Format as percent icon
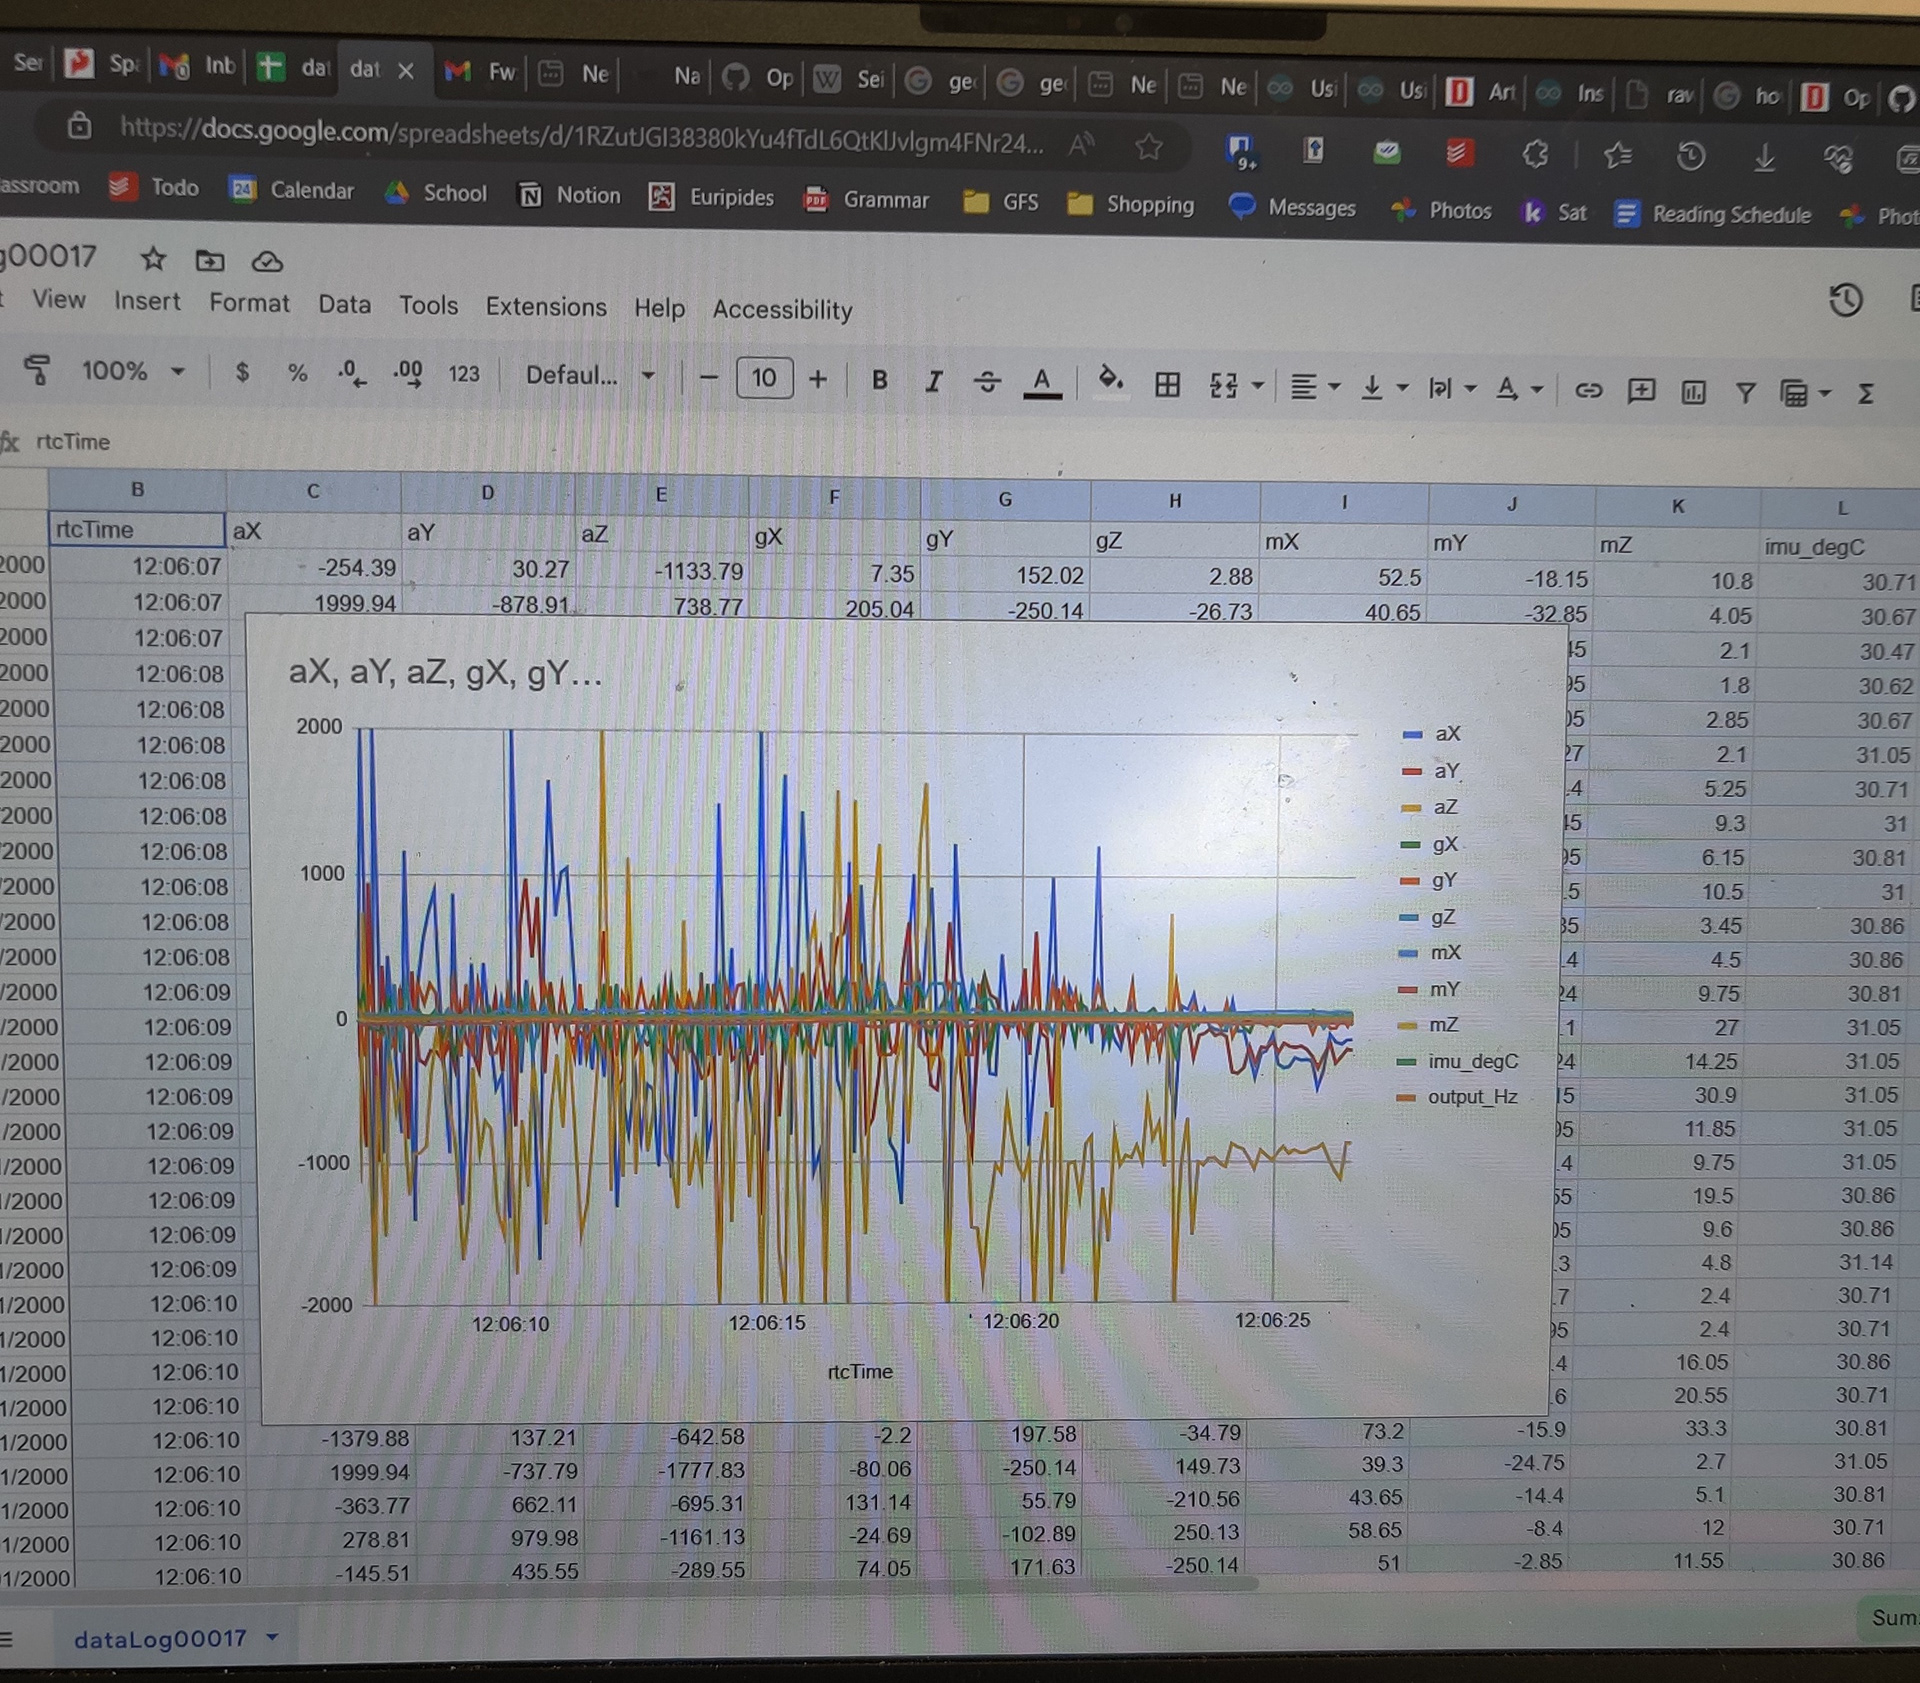The image size is (1920, 1683). [x=297, y=373]
